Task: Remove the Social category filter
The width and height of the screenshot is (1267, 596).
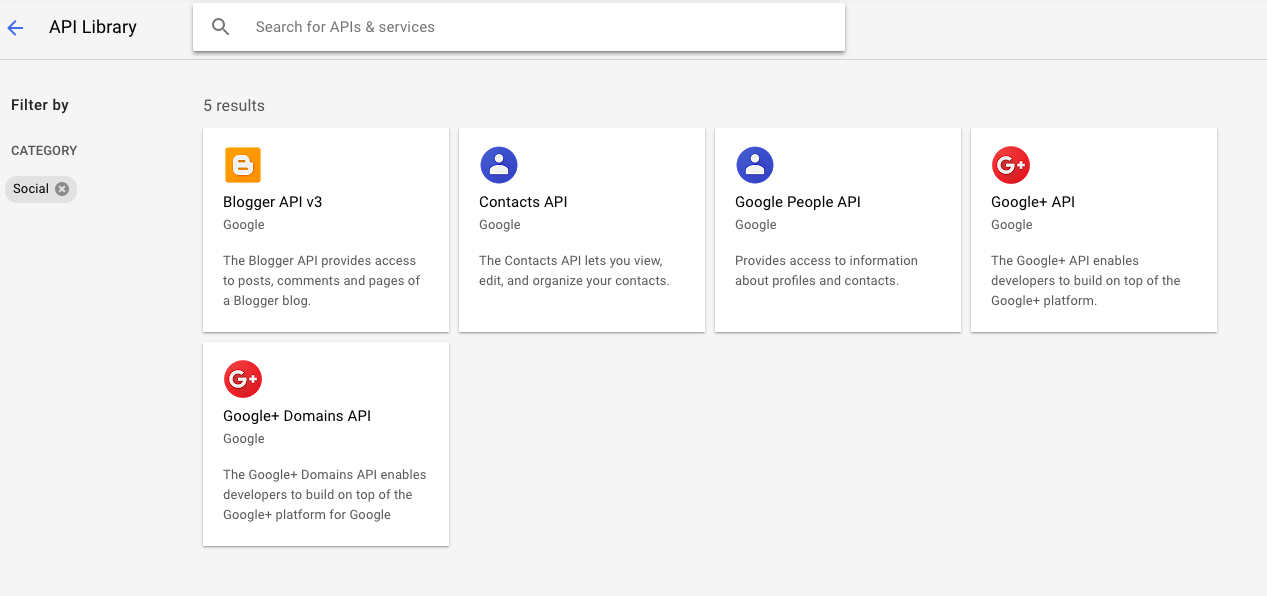Action: coord(62,189)
